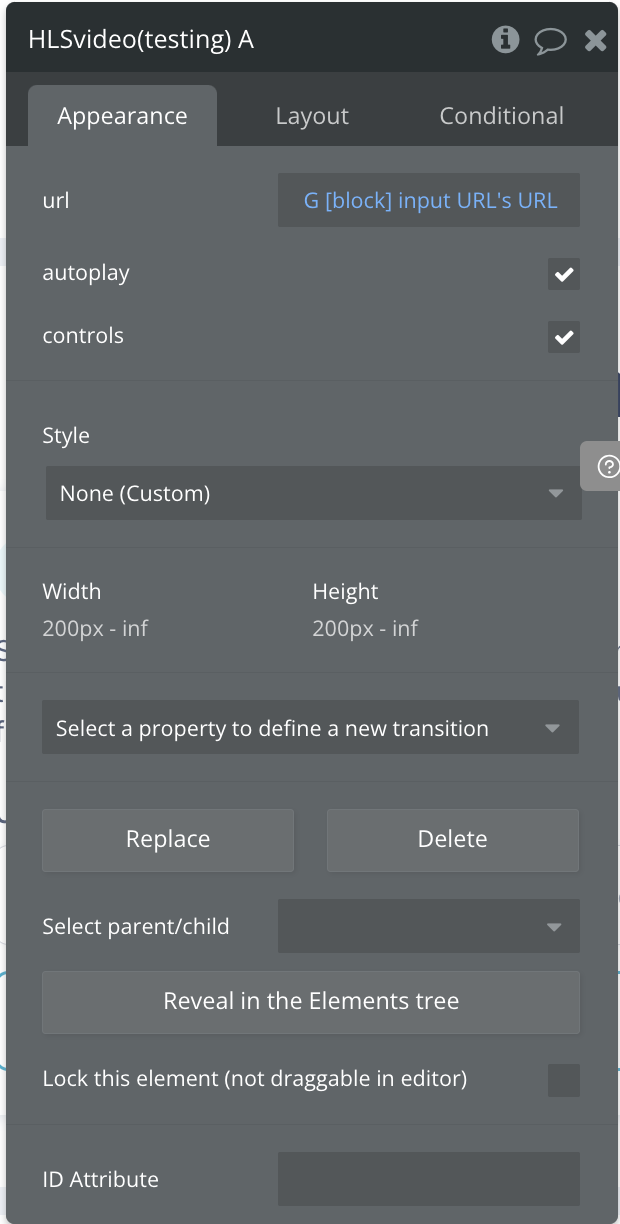Edit the url dynamic expression field
620x1224 pixels.
[429, 200]
